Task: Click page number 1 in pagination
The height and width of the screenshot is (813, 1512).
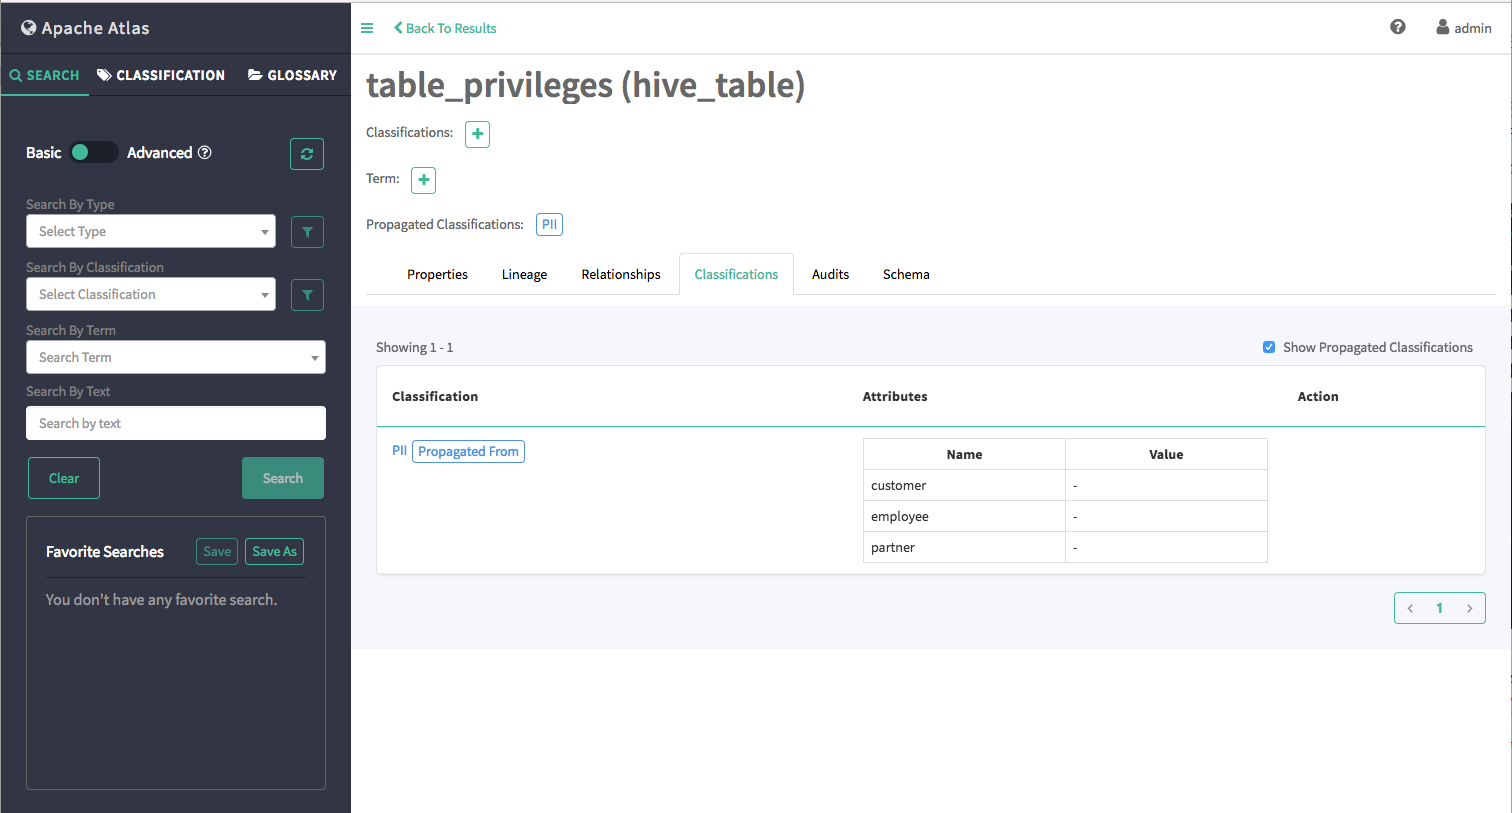Action: (1439, 608)
